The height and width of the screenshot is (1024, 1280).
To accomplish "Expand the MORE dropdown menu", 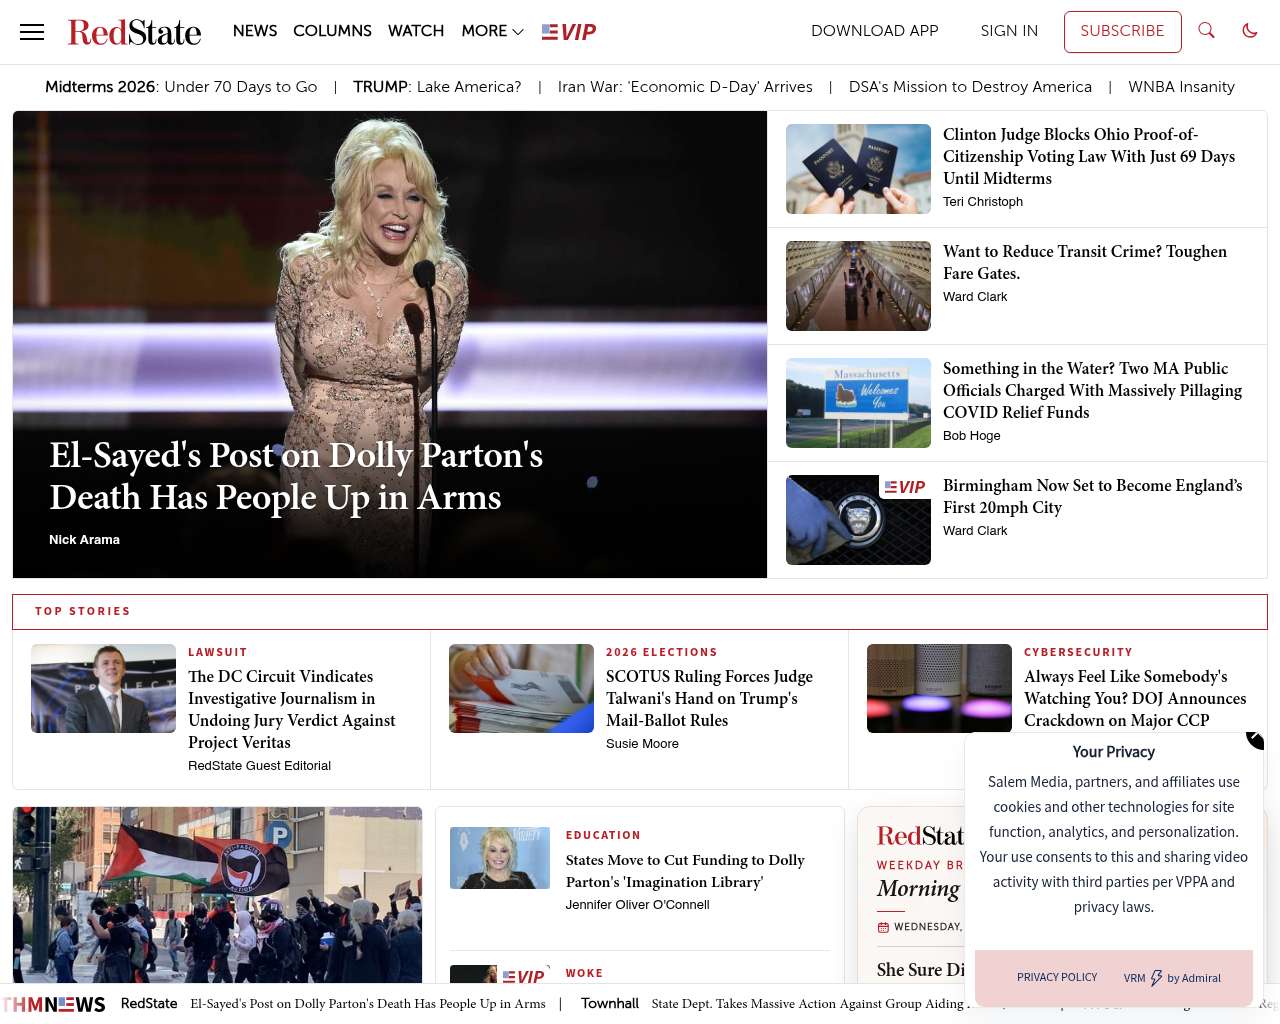I will pyautogui.click(x=492, y=31).
